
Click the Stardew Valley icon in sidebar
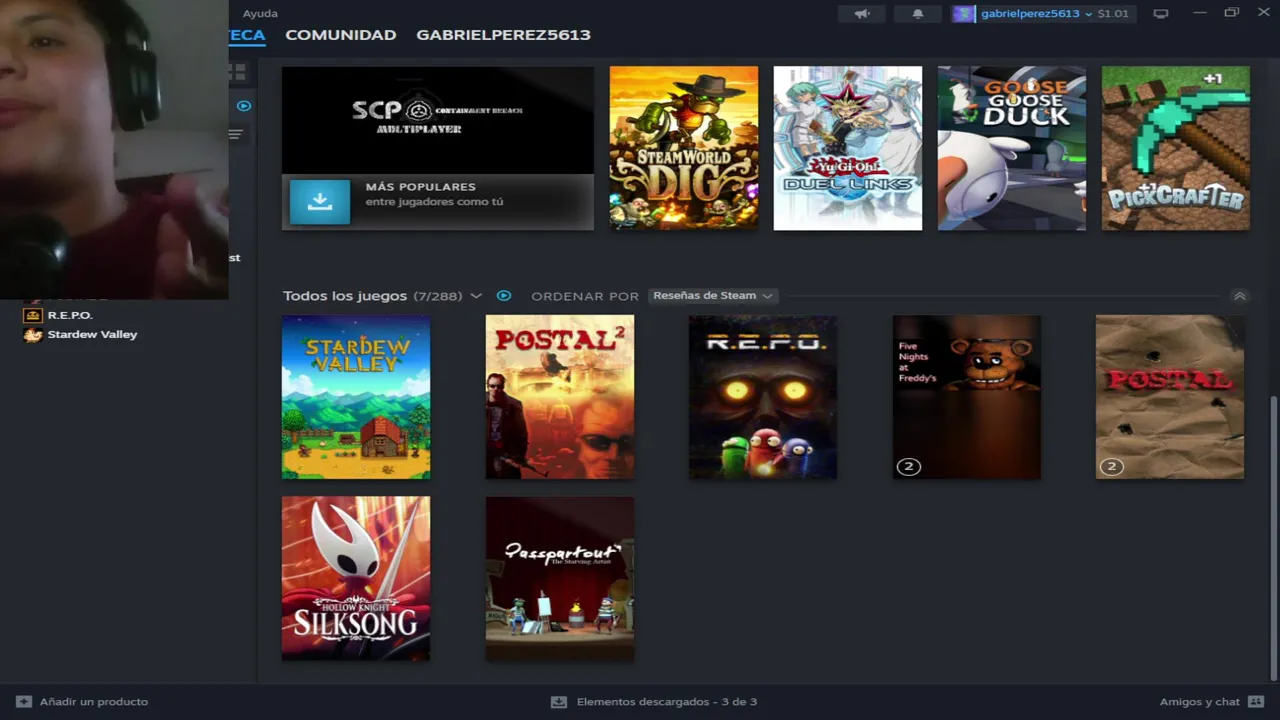(x=33, y=334)
